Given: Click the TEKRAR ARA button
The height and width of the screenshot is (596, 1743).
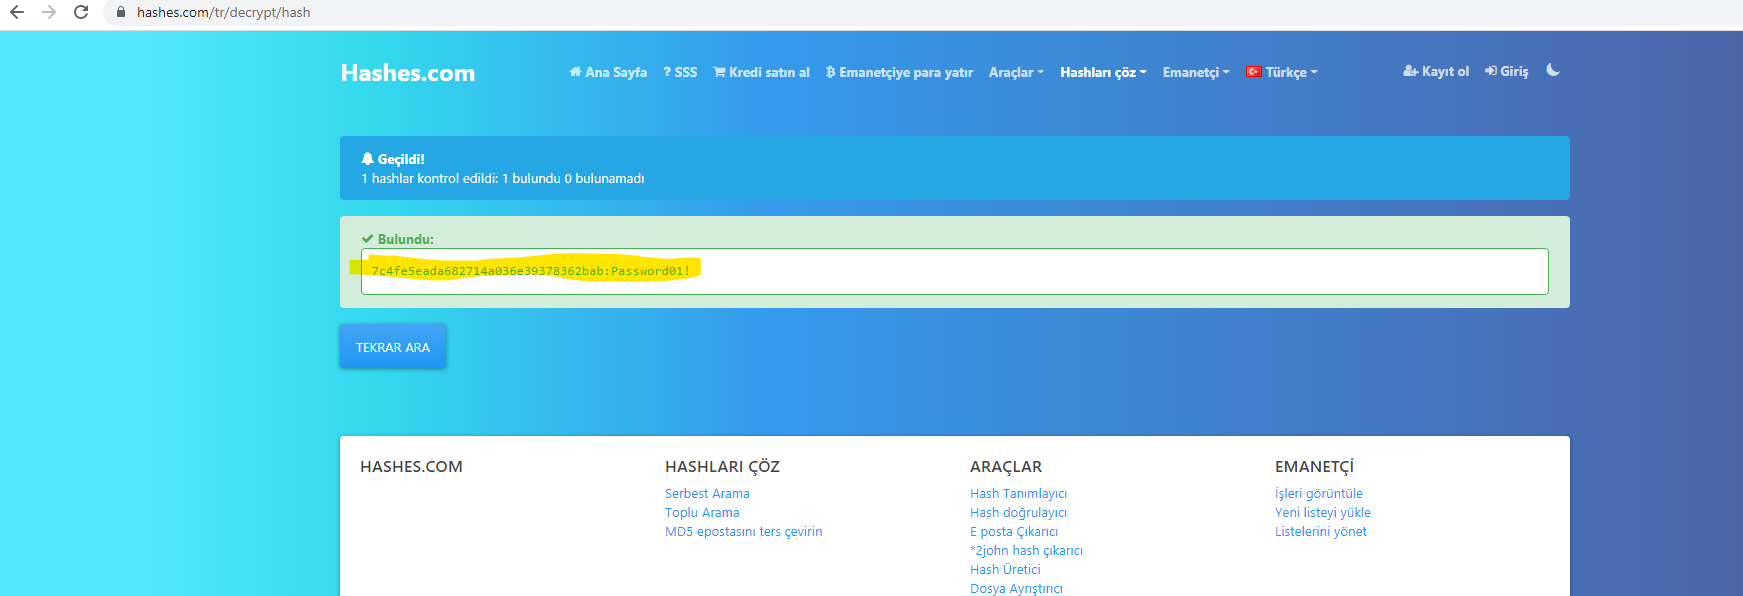Looking at the screenshot, I should [393, 347].
